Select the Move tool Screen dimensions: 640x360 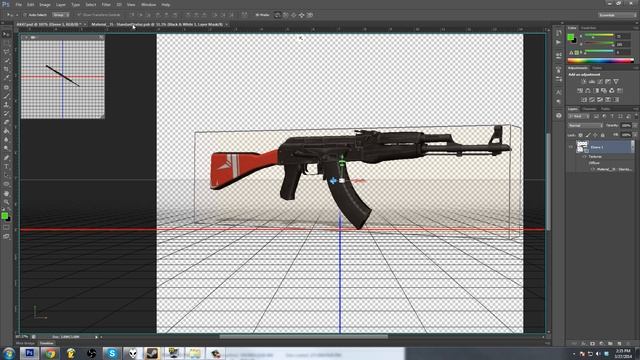(6, 34)
